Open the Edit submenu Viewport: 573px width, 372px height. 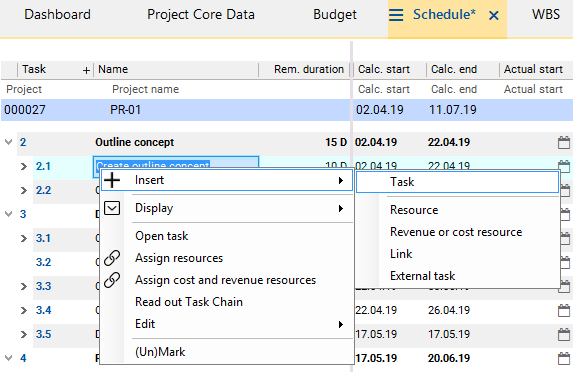(x=227, y=324)
